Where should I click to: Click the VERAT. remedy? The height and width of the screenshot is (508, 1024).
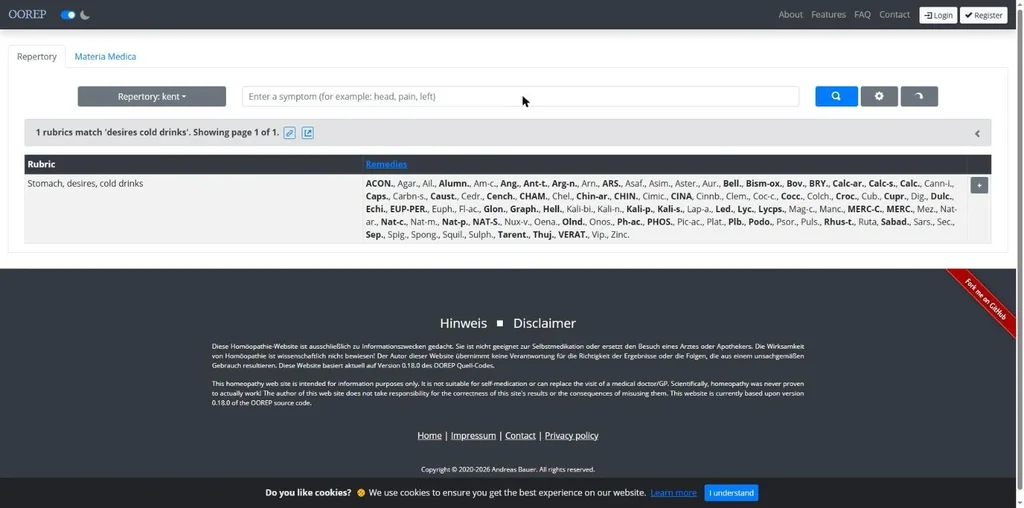coord(573,234)
